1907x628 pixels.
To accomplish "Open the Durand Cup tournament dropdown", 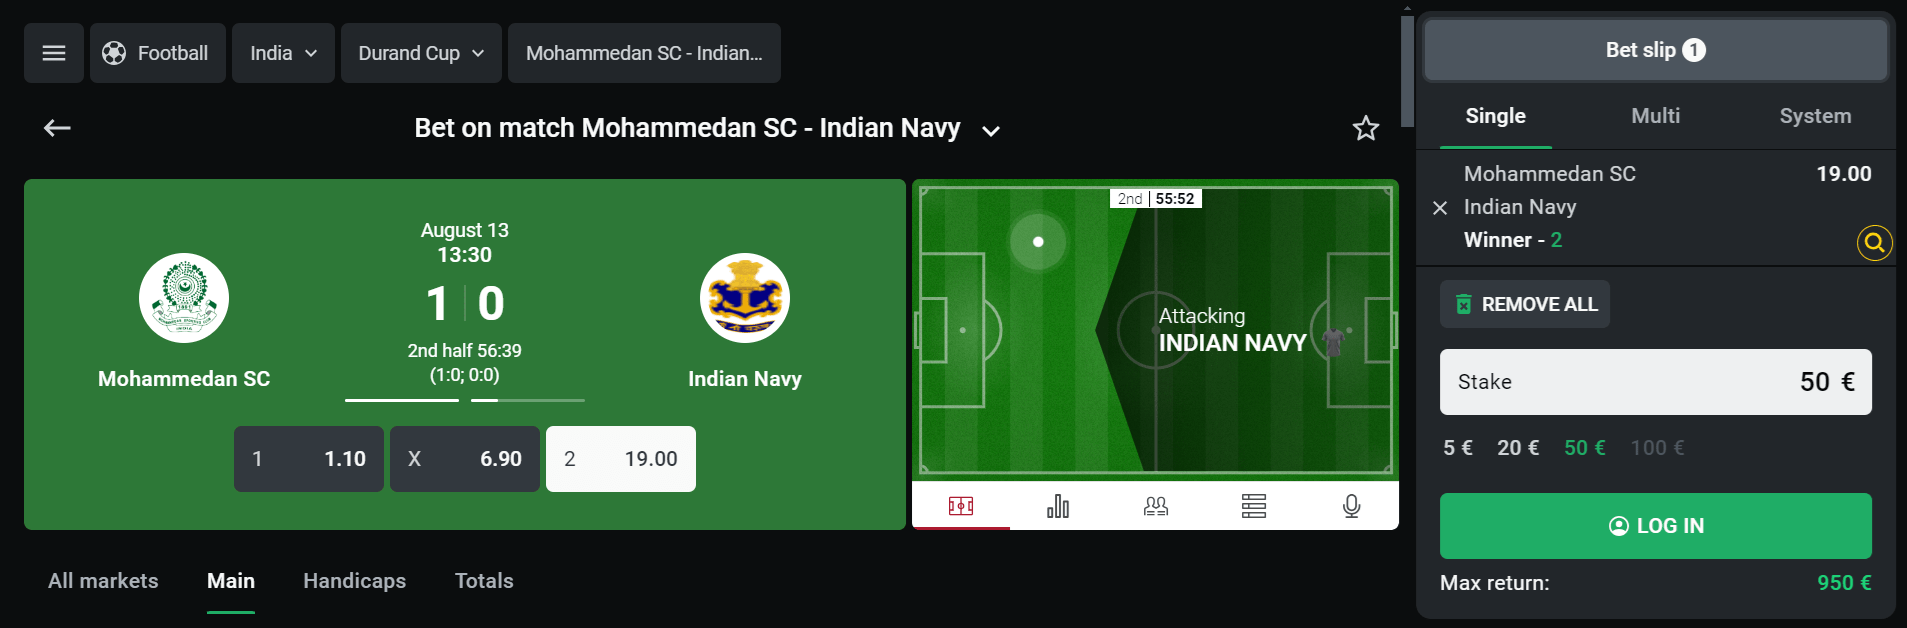I will 421,53.
